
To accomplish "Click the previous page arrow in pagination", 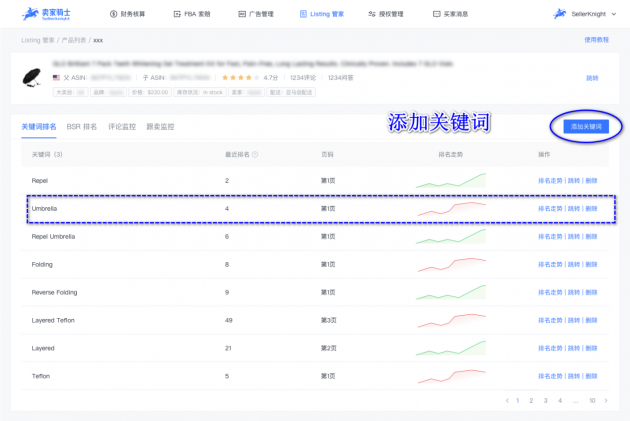I will [507, 401].
